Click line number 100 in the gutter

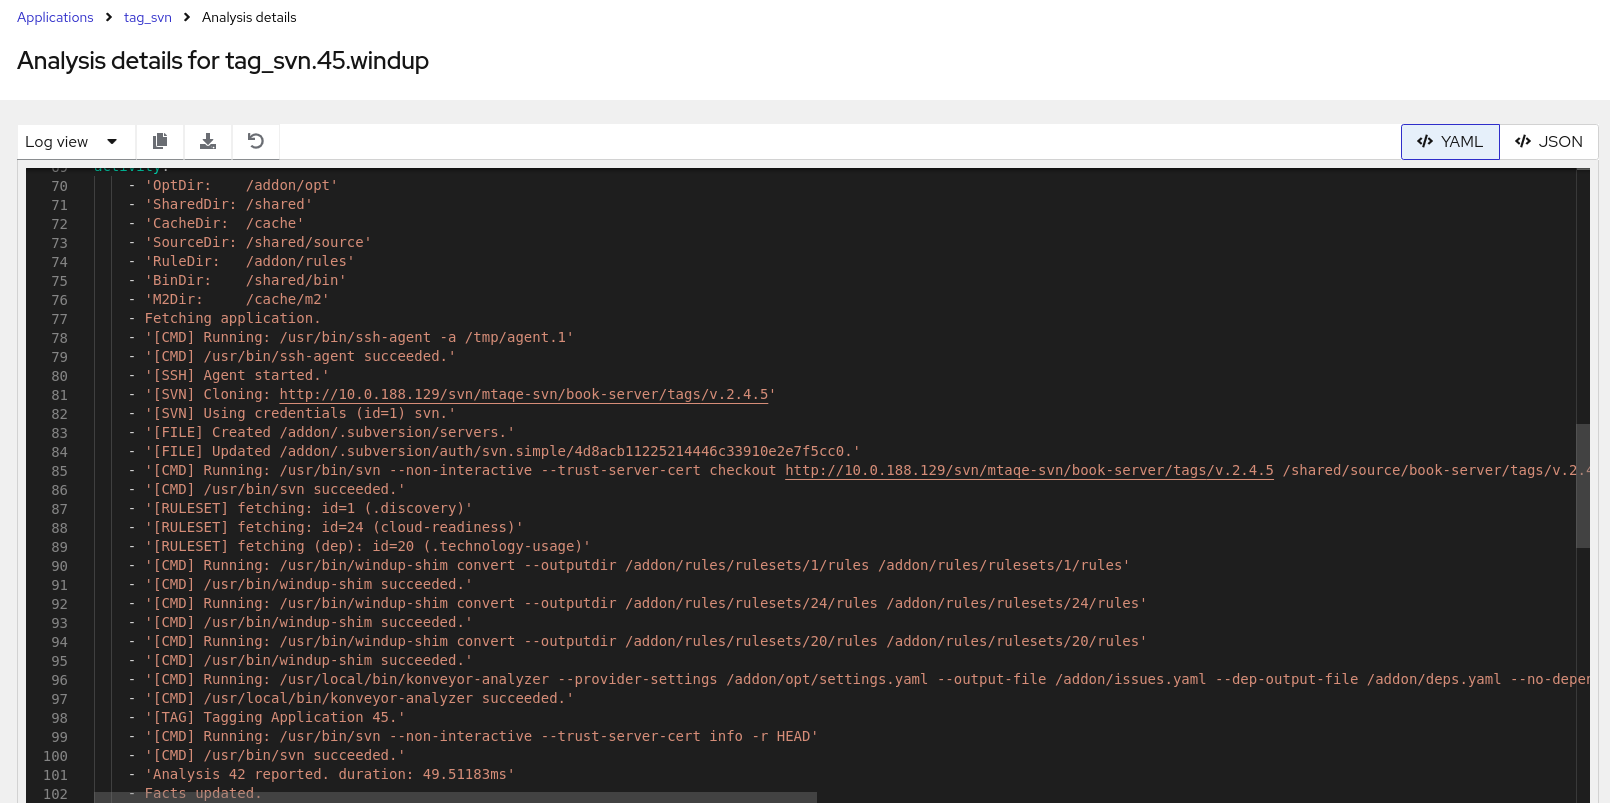click(x=56, y=756)
